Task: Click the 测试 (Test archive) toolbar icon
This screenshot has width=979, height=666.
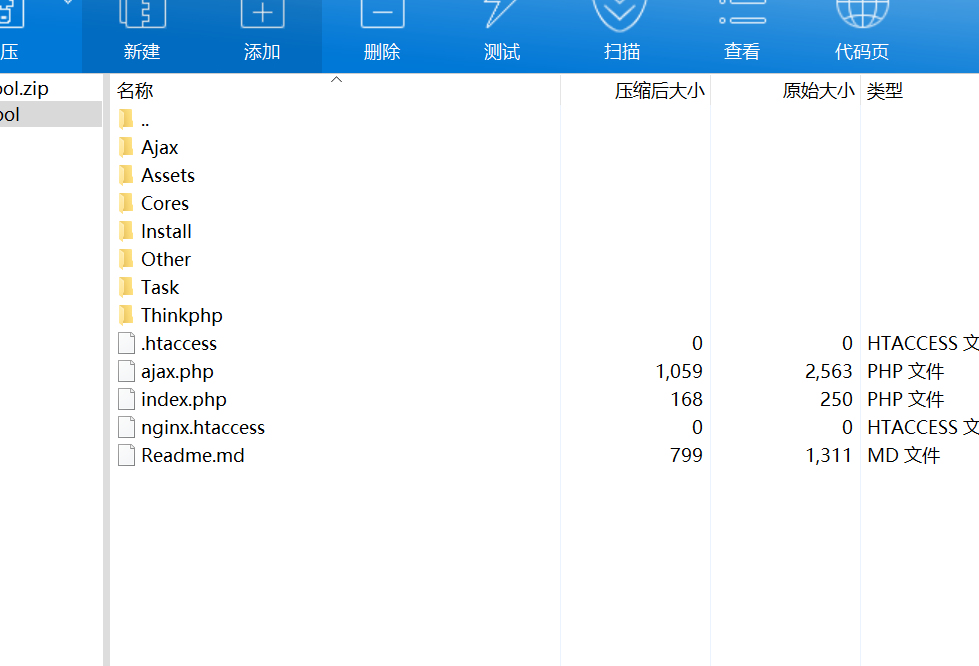Action: [x=501, y=28]
